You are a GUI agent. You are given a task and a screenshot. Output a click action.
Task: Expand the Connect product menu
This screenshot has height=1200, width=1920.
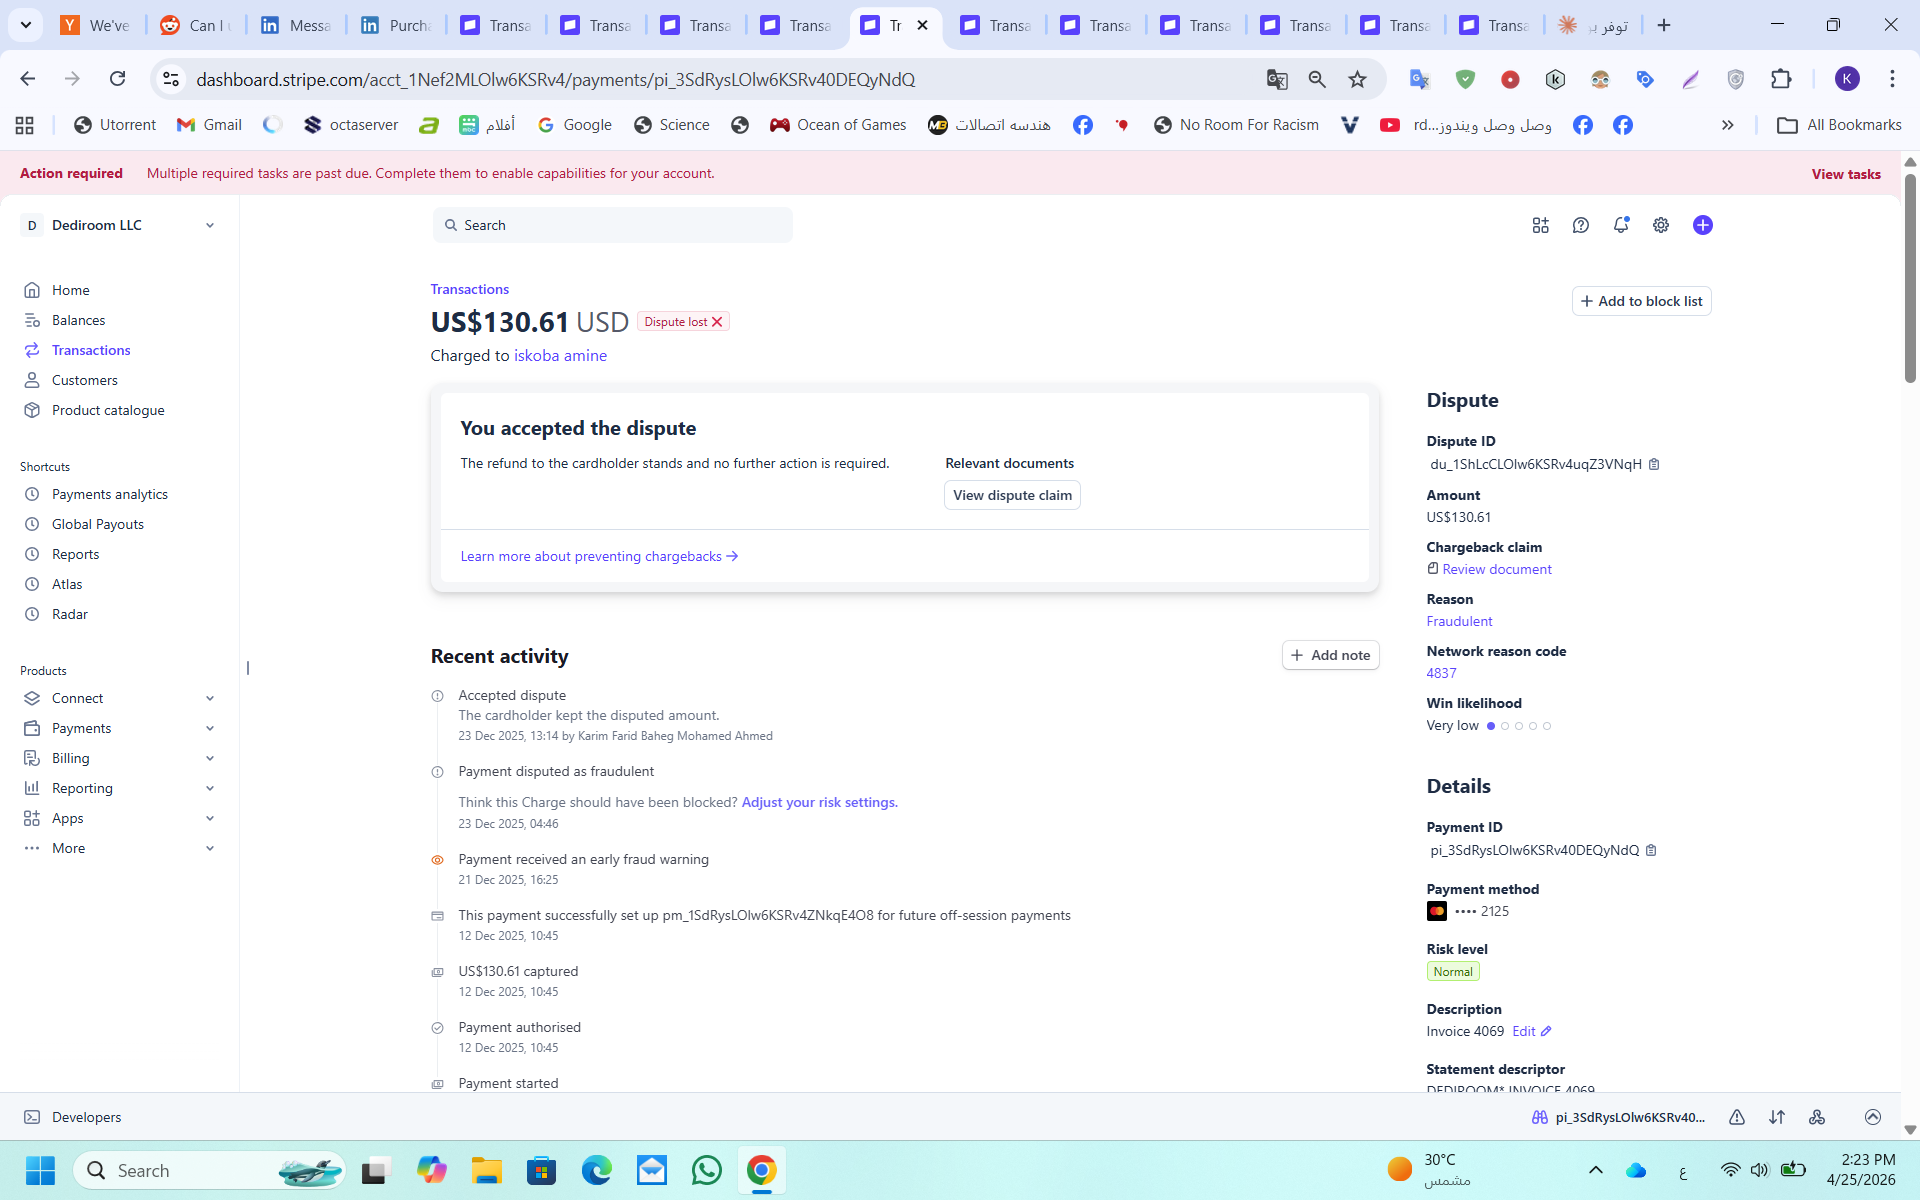(119, 698)
